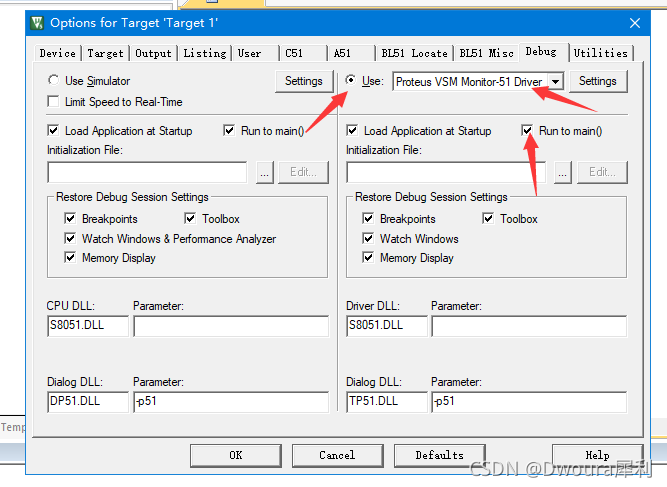Switch to the Utilities tab
The height and width of the screenshot is (487, 667).
click(600, 54)
